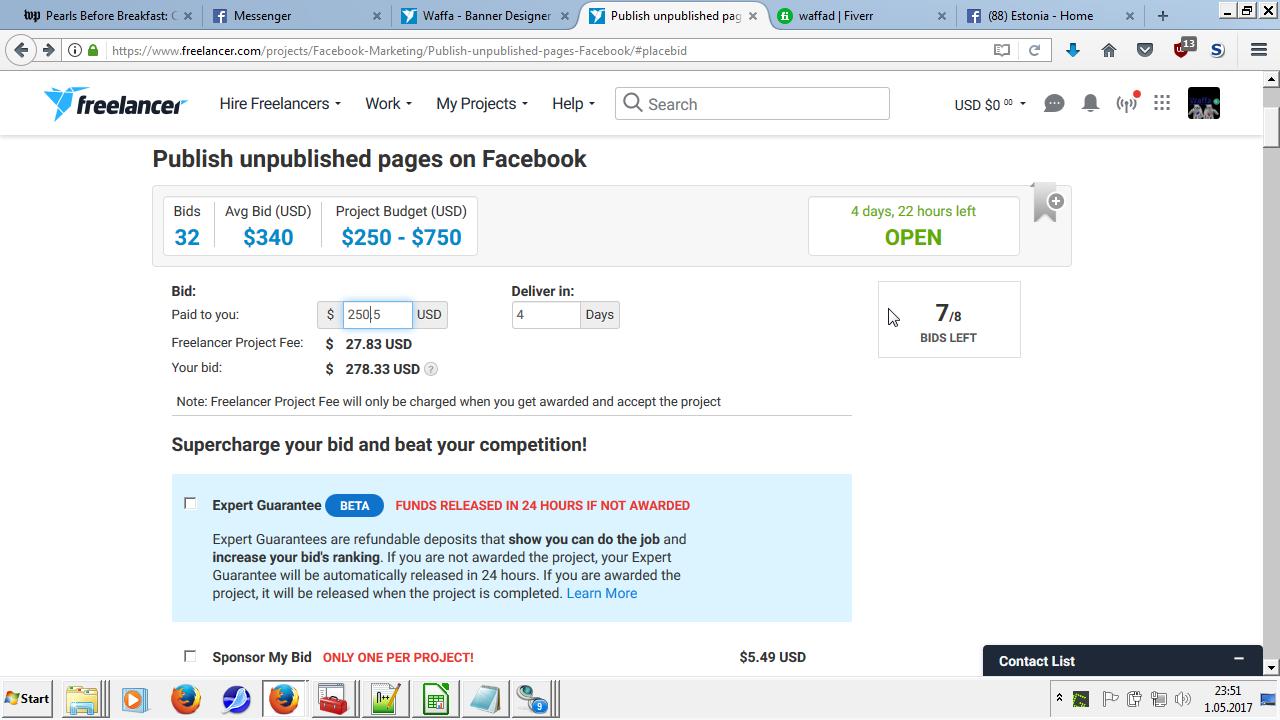Viewport: 1280px width, 720px height.
Task: Click the volume speaker tray icon
Action: click(x=1184, y=699)
